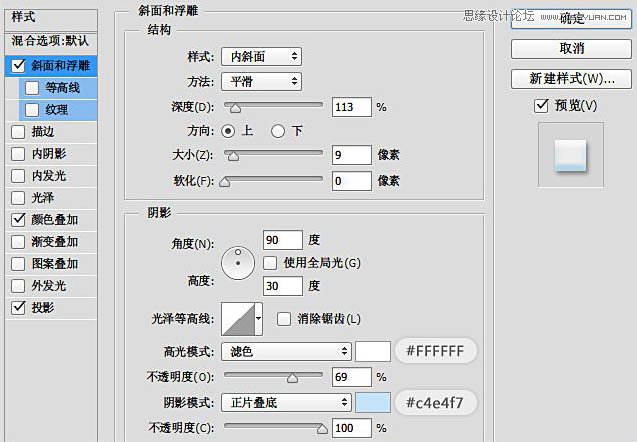637x442 pixels.
Task: Click the angle and altitude dial
Action: (238, 263)
